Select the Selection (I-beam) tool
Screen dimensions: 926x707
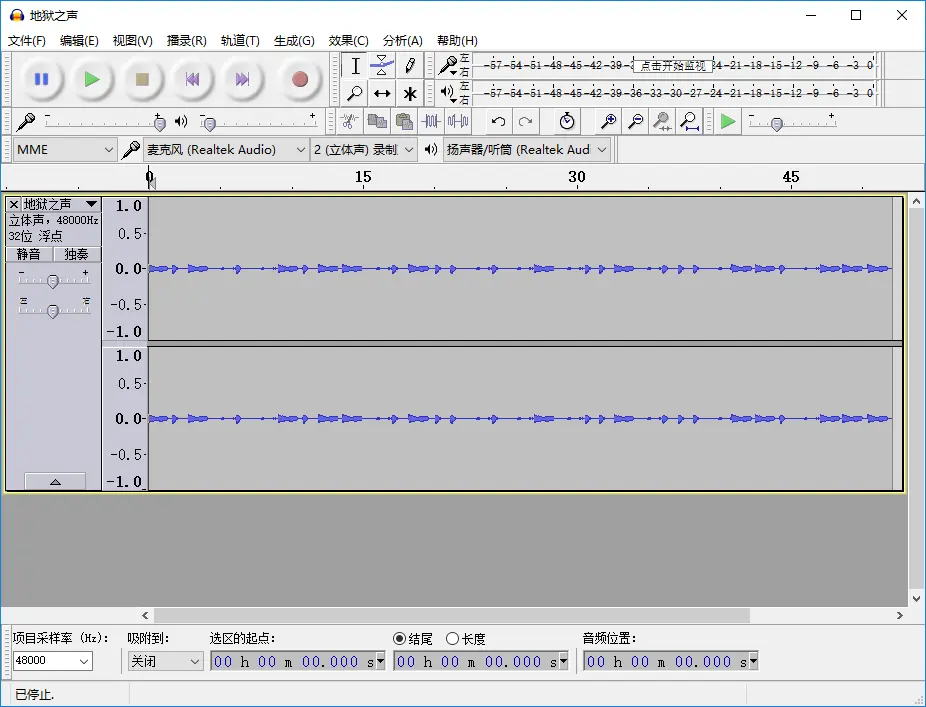point(355,66)
